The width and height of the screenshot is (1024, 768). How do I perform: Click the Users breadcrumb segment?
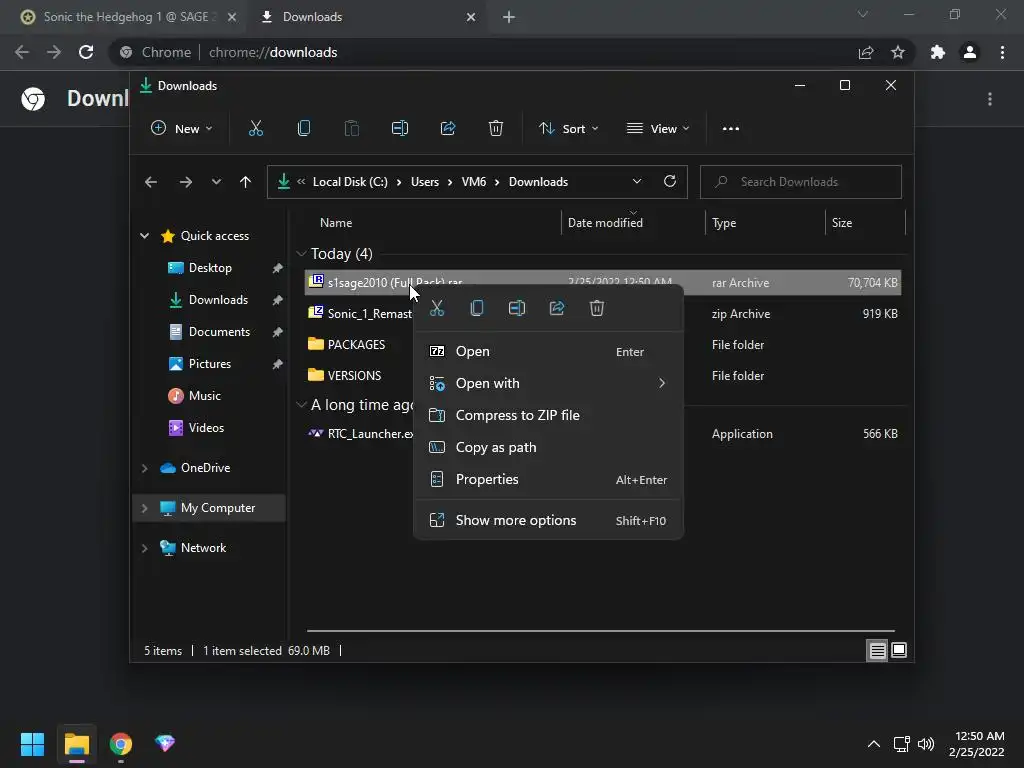point(424,182)
